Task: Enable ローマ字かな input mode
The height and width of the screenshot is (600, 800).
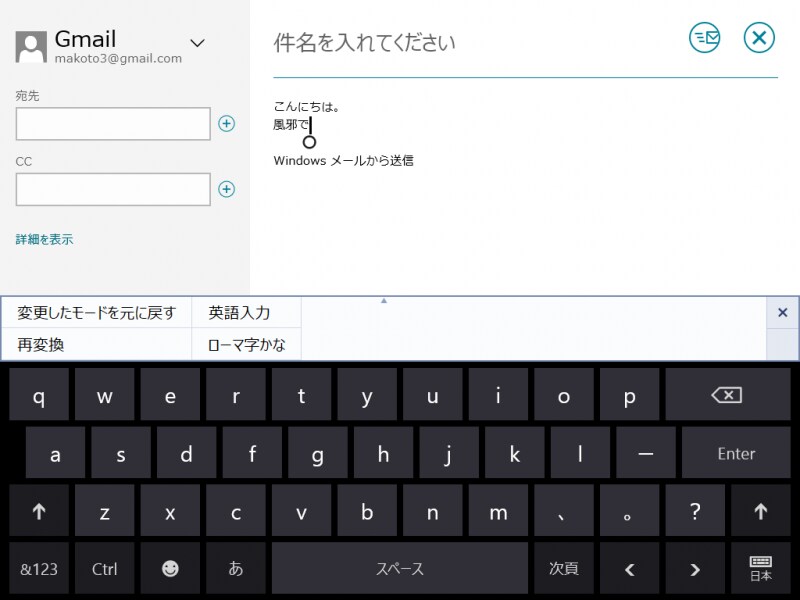Action: click(245, 340)
